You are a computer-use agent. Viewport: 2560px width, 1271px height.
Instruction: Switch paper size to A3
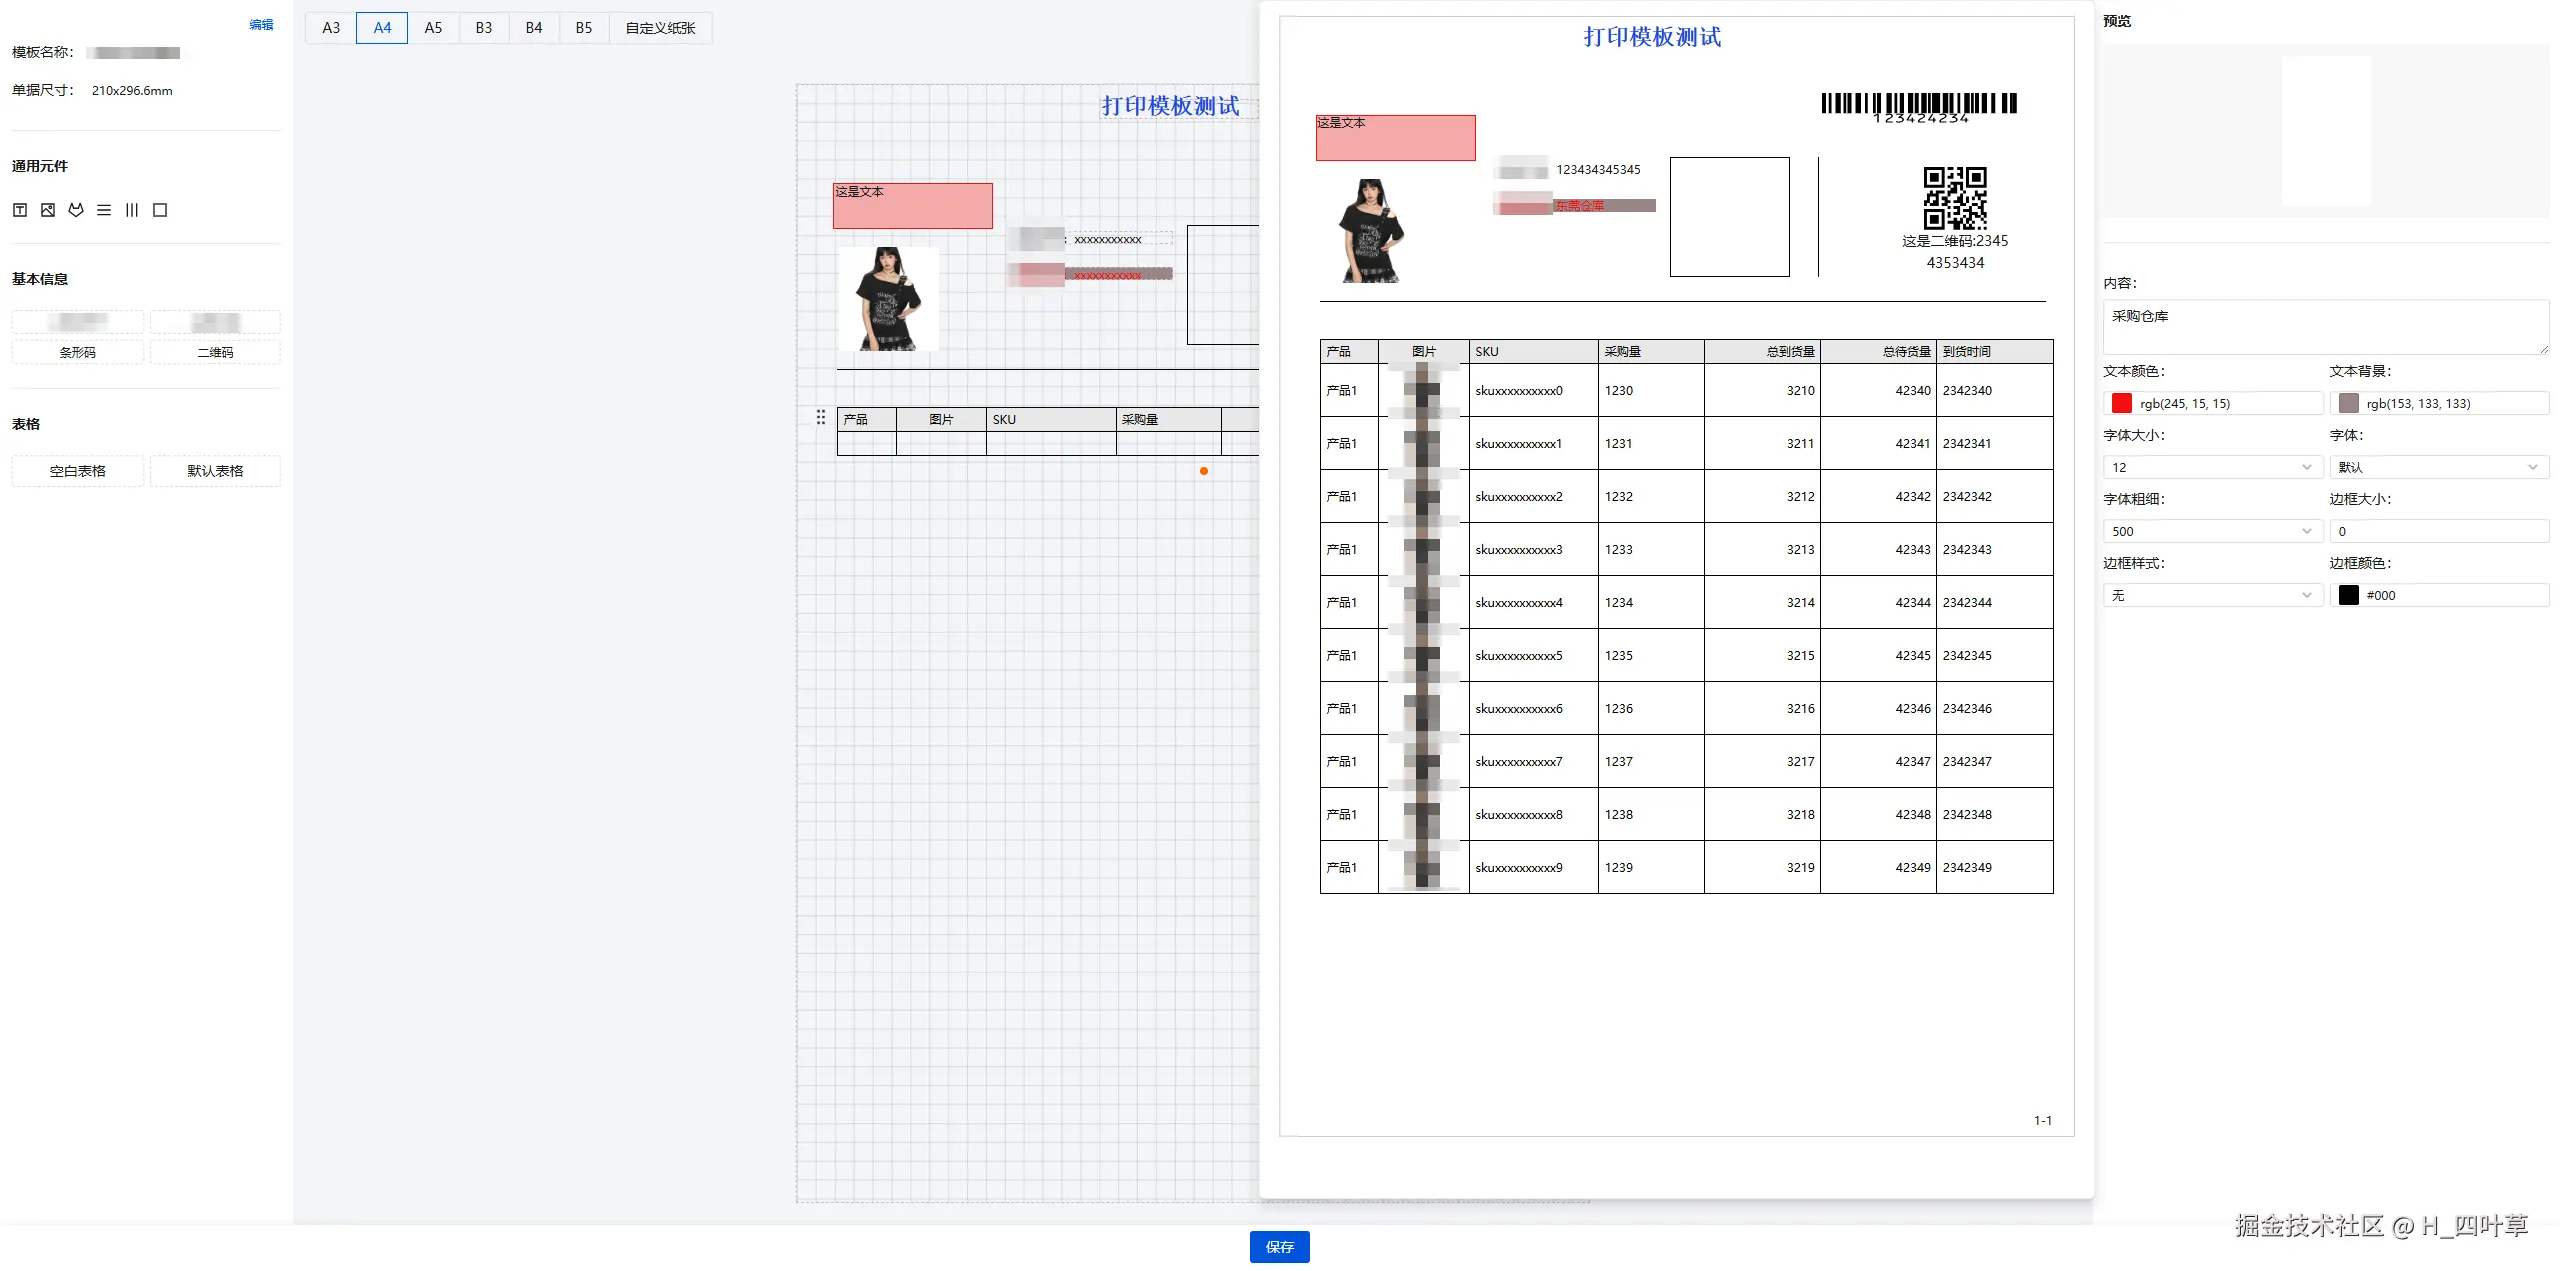(x=331, y=28)
